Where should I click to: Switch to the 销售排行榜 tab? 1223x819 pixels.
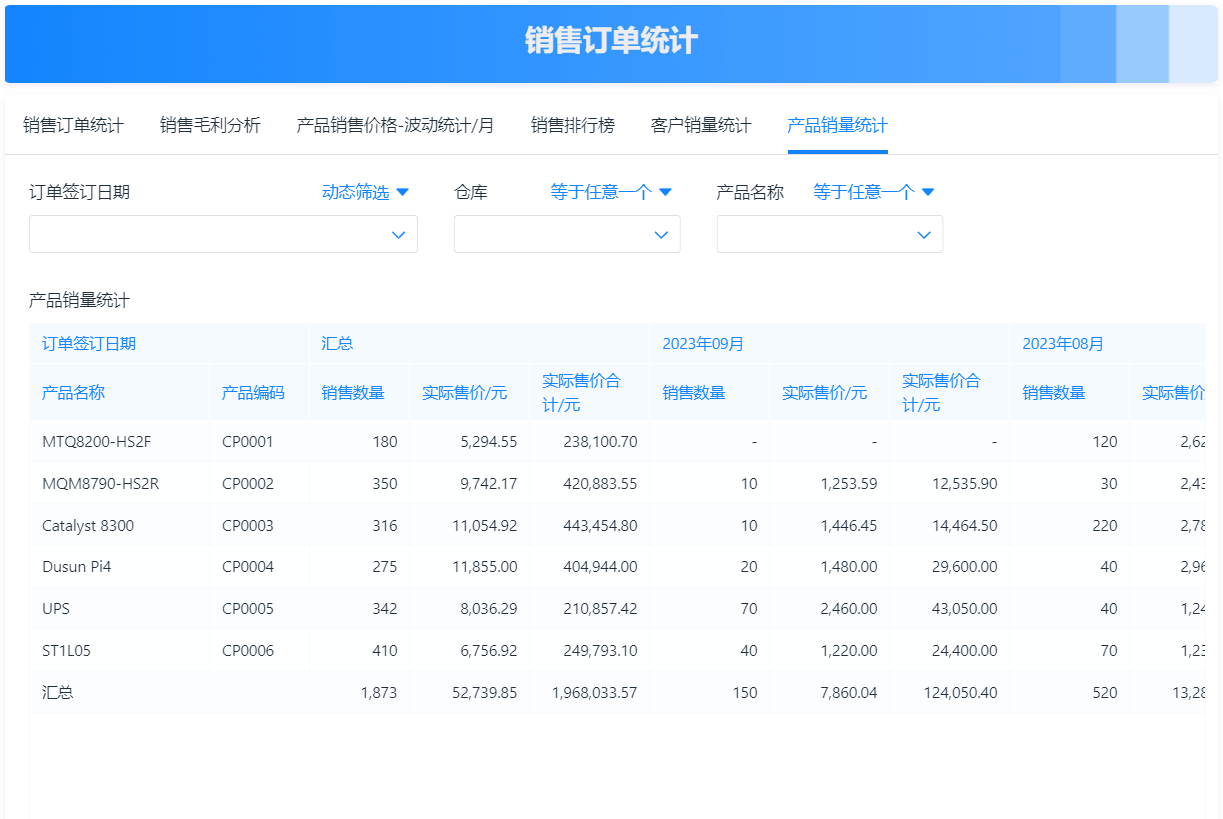(x=574, y=125)
